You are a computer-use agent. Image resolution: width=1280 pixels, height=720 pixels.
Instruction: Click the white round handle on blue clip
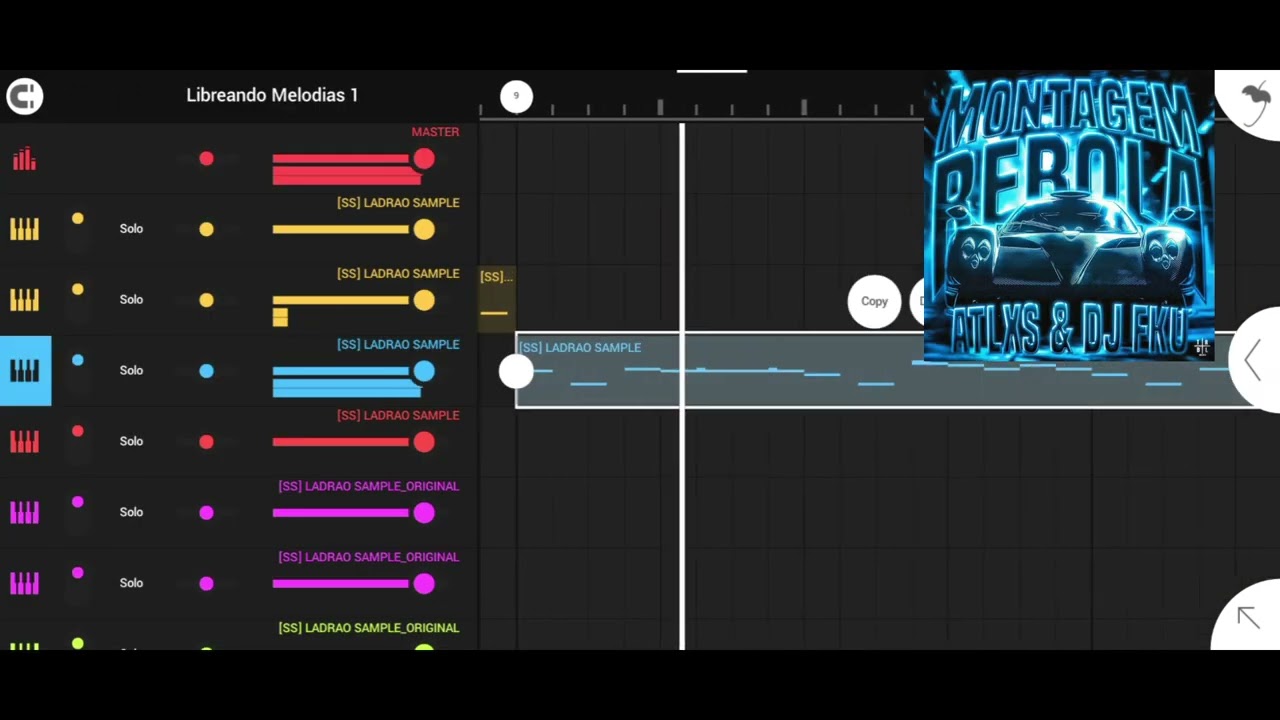coord(516,371)
